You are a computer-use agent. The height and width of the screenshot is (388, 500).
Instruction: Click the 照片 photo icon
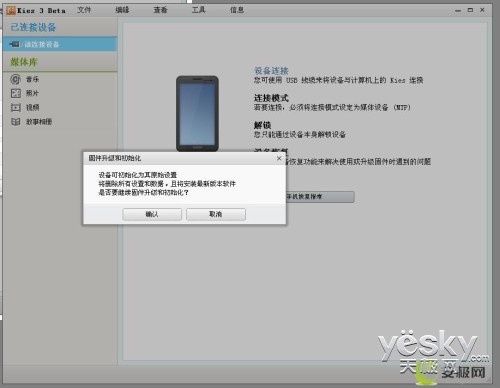point(16,93)
